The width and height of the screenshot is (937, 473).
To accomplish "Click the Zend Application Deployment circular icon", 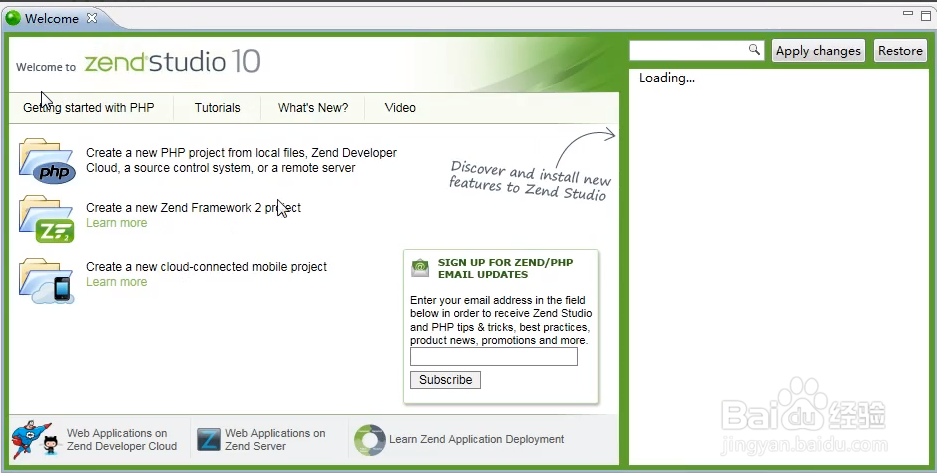I will coord(369,440).
